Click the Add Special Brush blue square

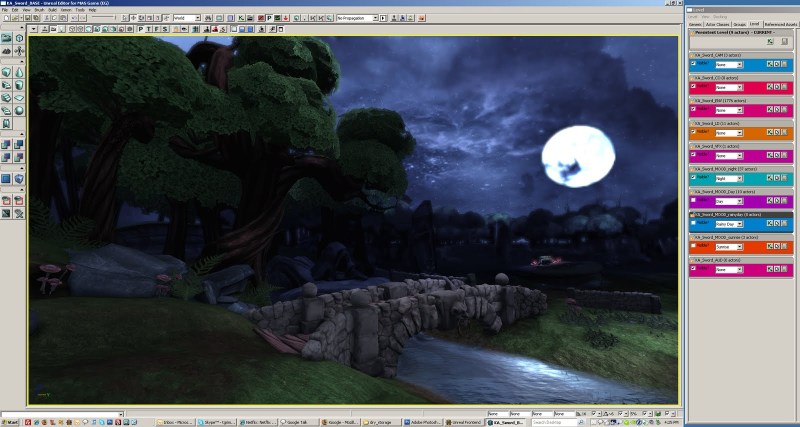(x=6, y=179)
